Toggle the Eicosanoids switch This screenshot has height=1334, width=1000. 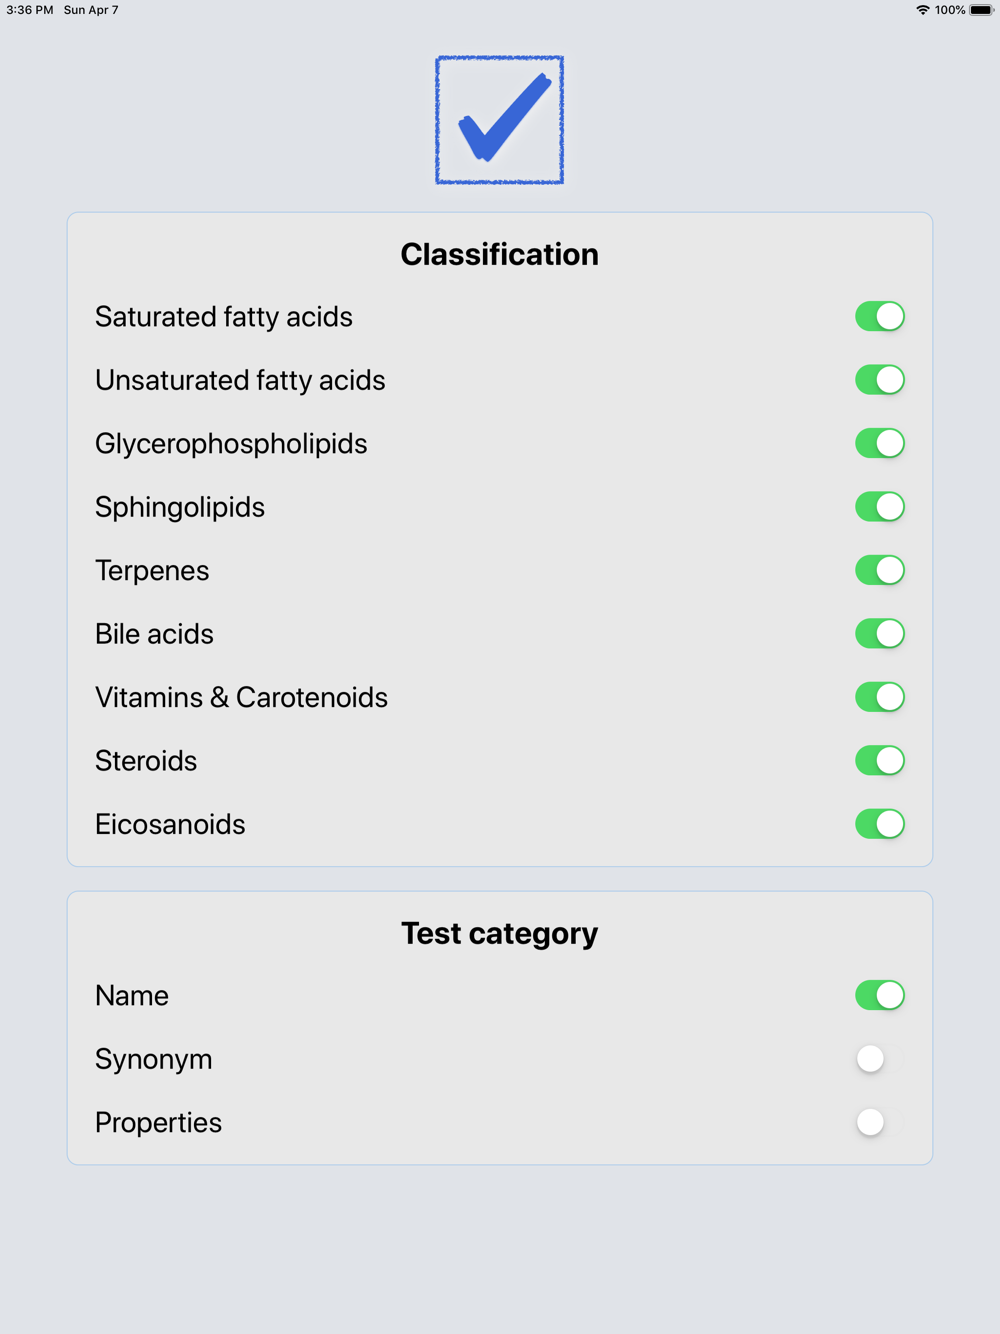pos(880,825)
